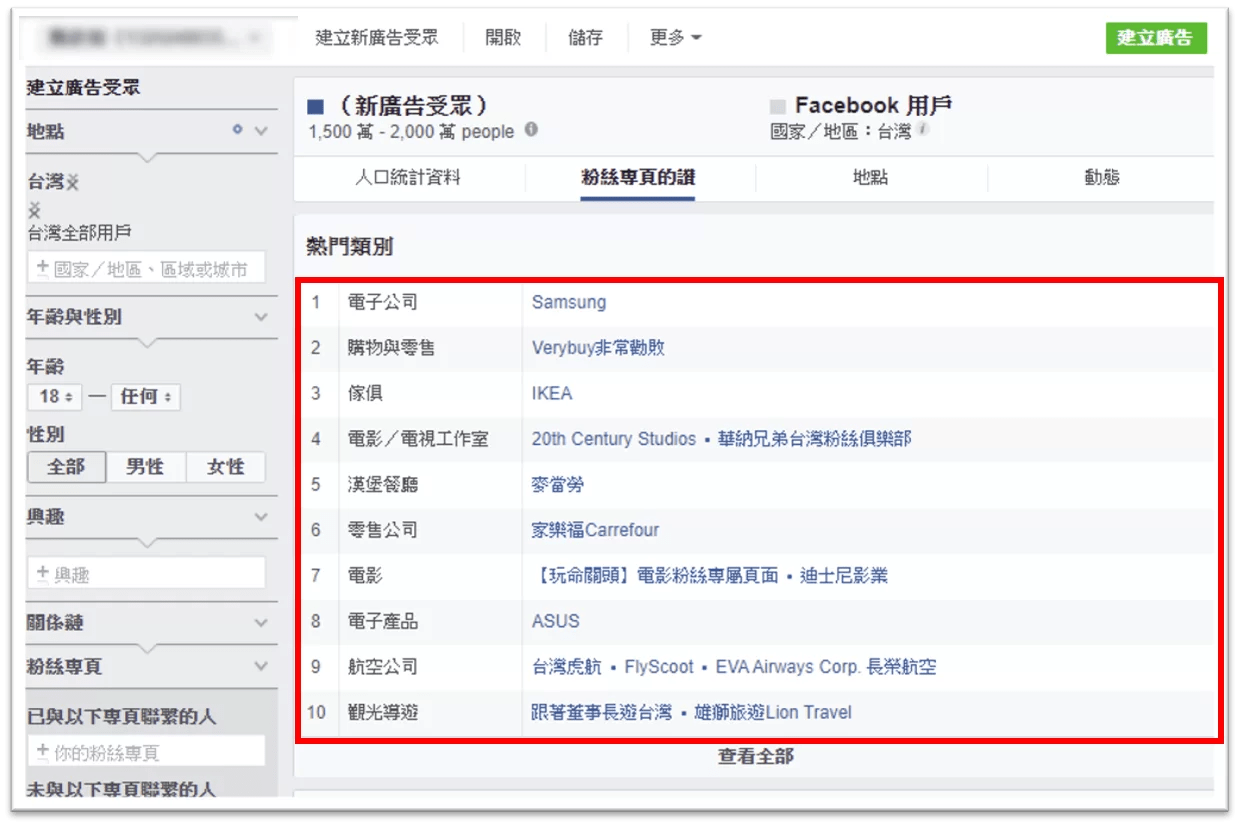1240x826 pixels.
Task: Open the minimum age 18 dropdown
Action: pyautogui.click(x=56, y=397)
